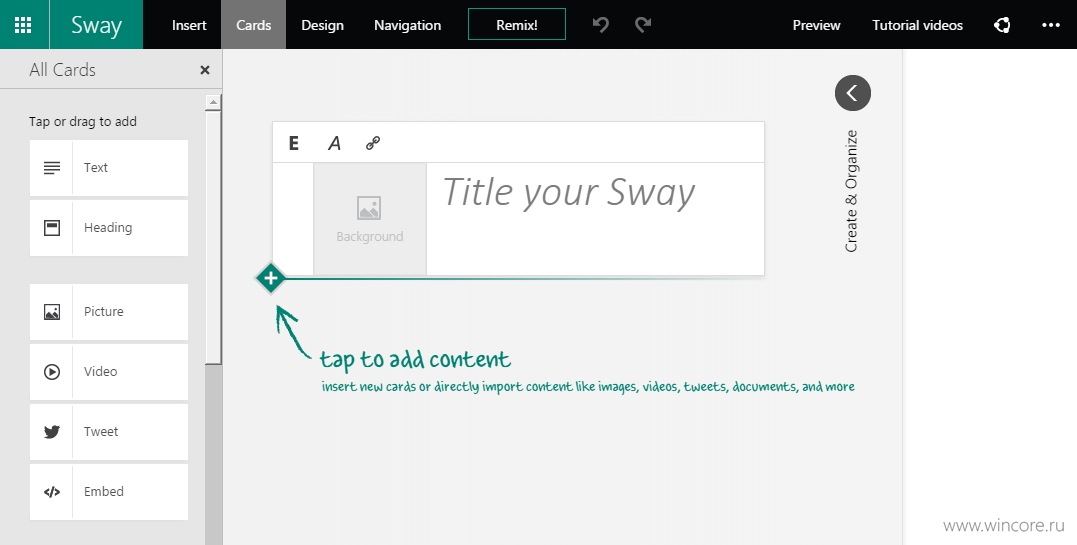Open the Design menu
This screenshot has width=1077, height=545.
point(322,25)
